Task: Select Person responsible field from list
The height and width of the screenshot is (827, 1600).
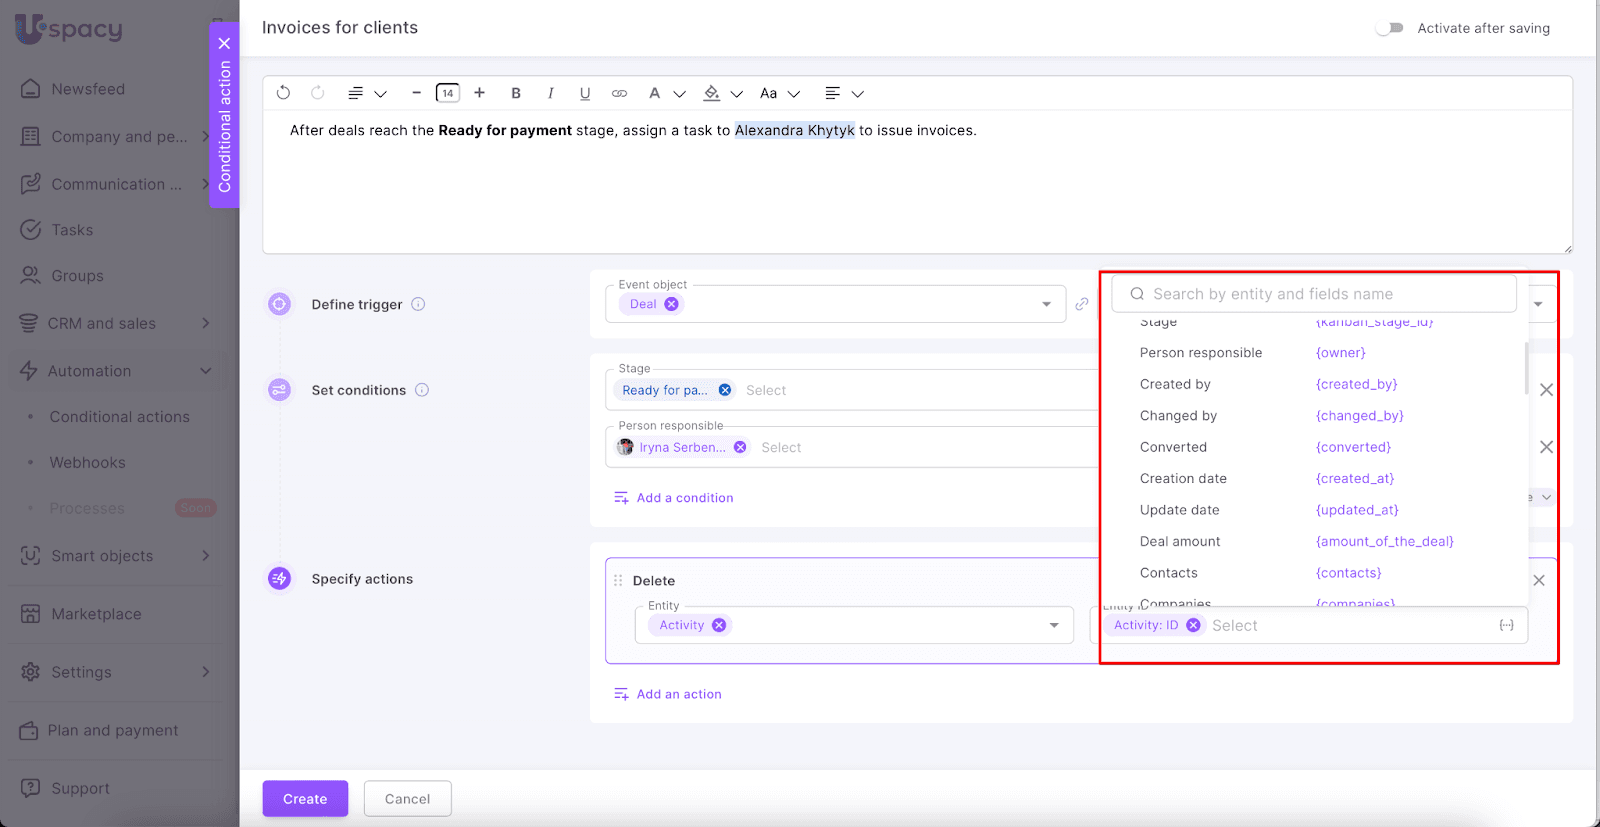Action: click(x=1201, y=353)
